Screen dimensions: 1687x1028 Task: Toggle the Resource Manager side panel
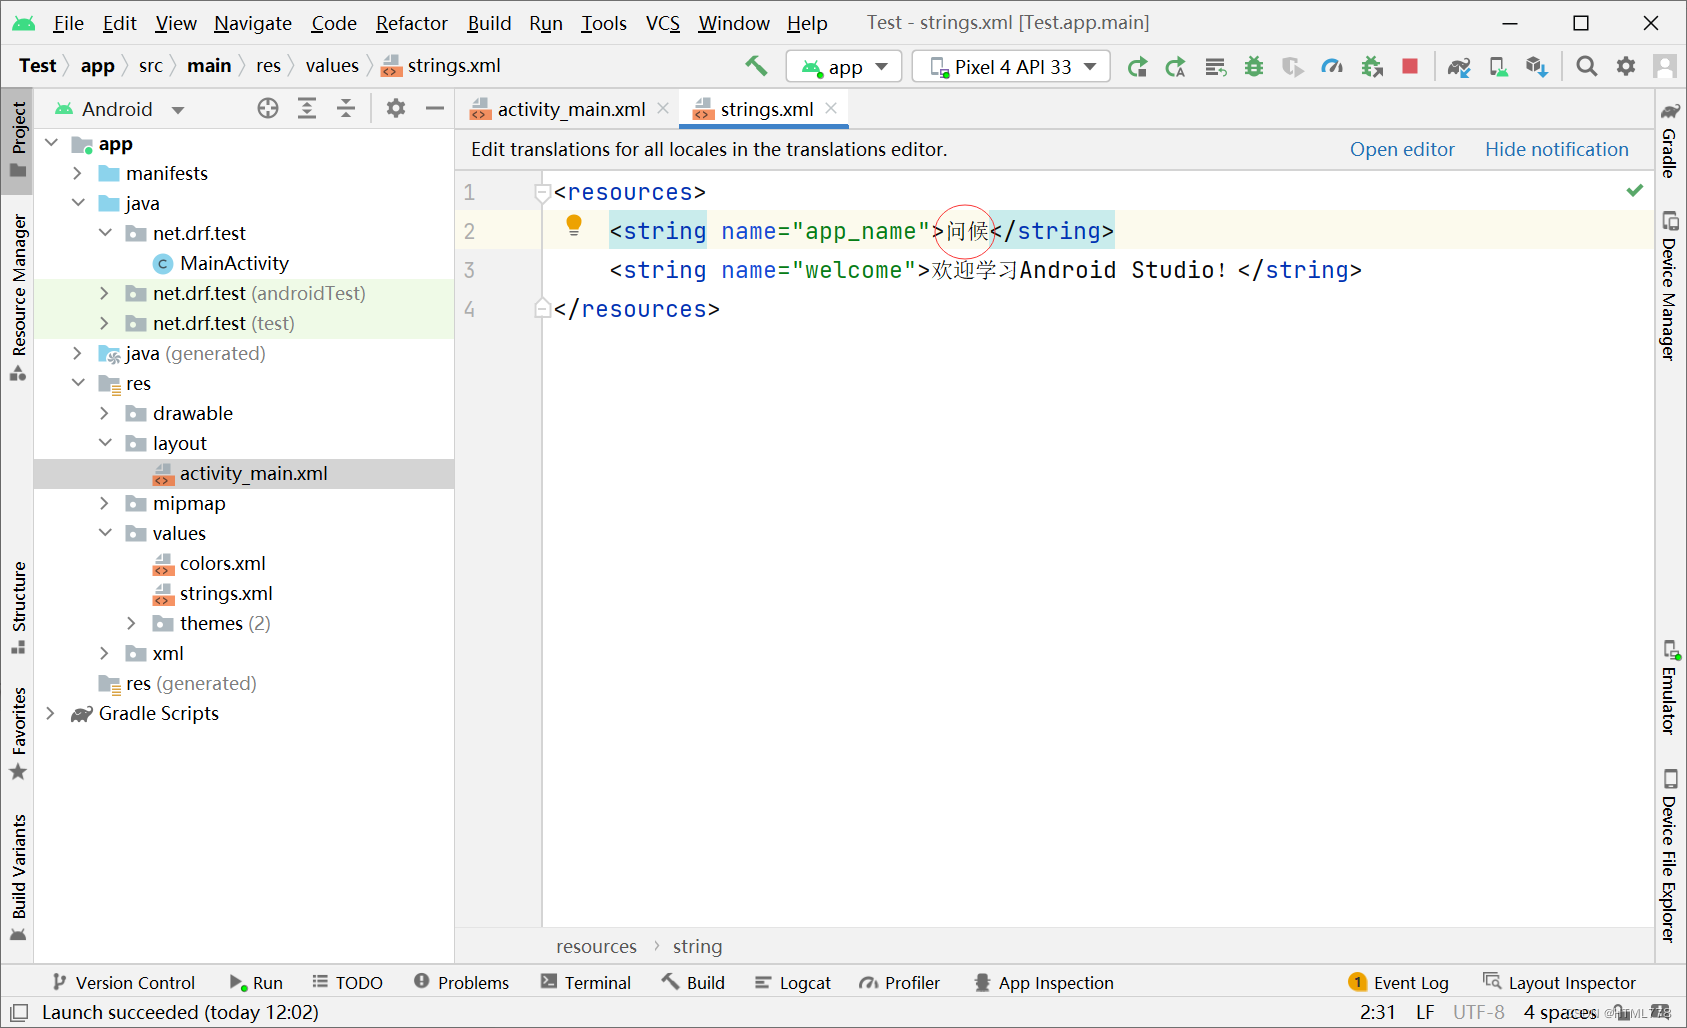tap(17, 297)
